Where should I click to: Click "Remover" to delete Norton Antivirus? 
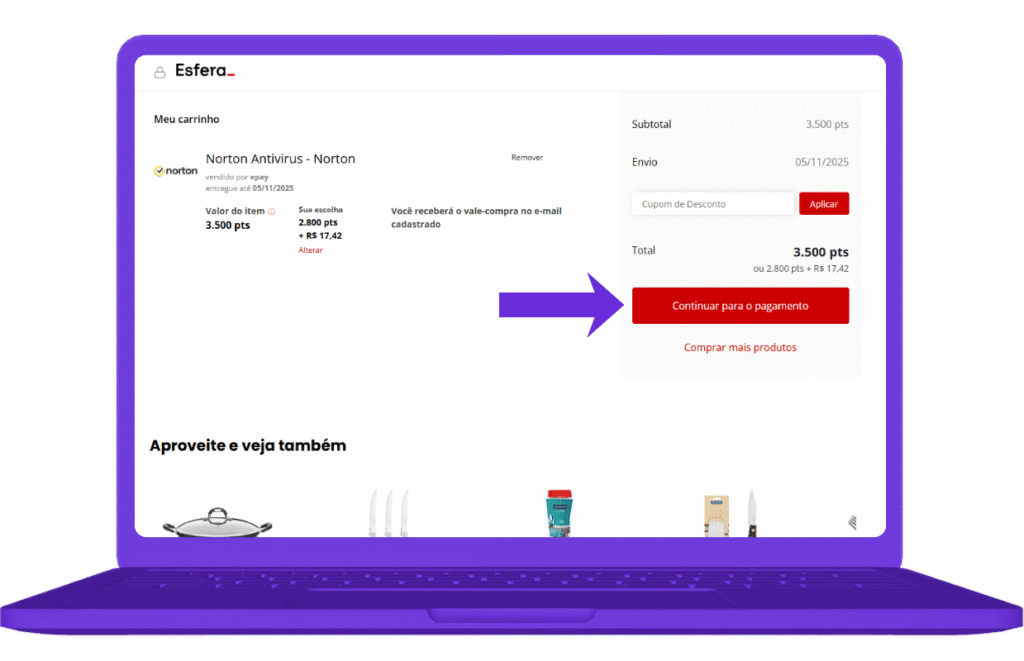click(x=526, y=157)
